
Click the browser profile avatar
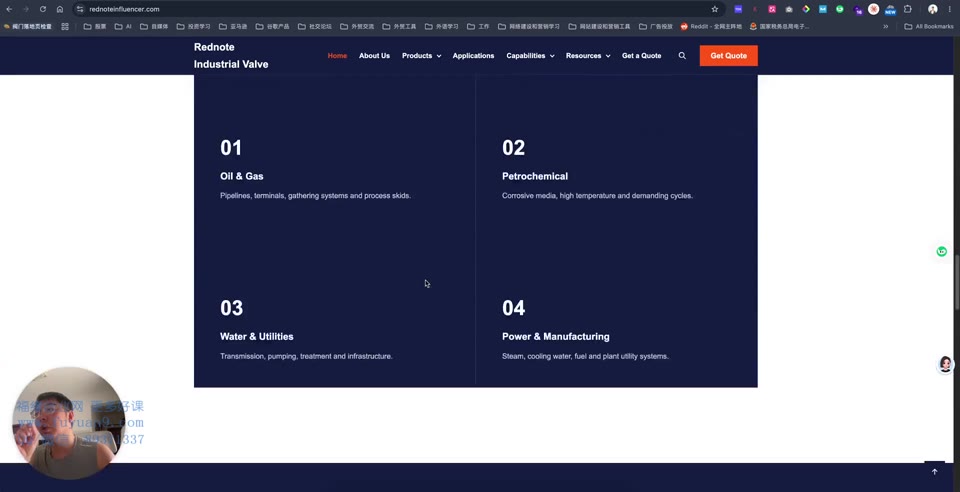coord(932,9)
